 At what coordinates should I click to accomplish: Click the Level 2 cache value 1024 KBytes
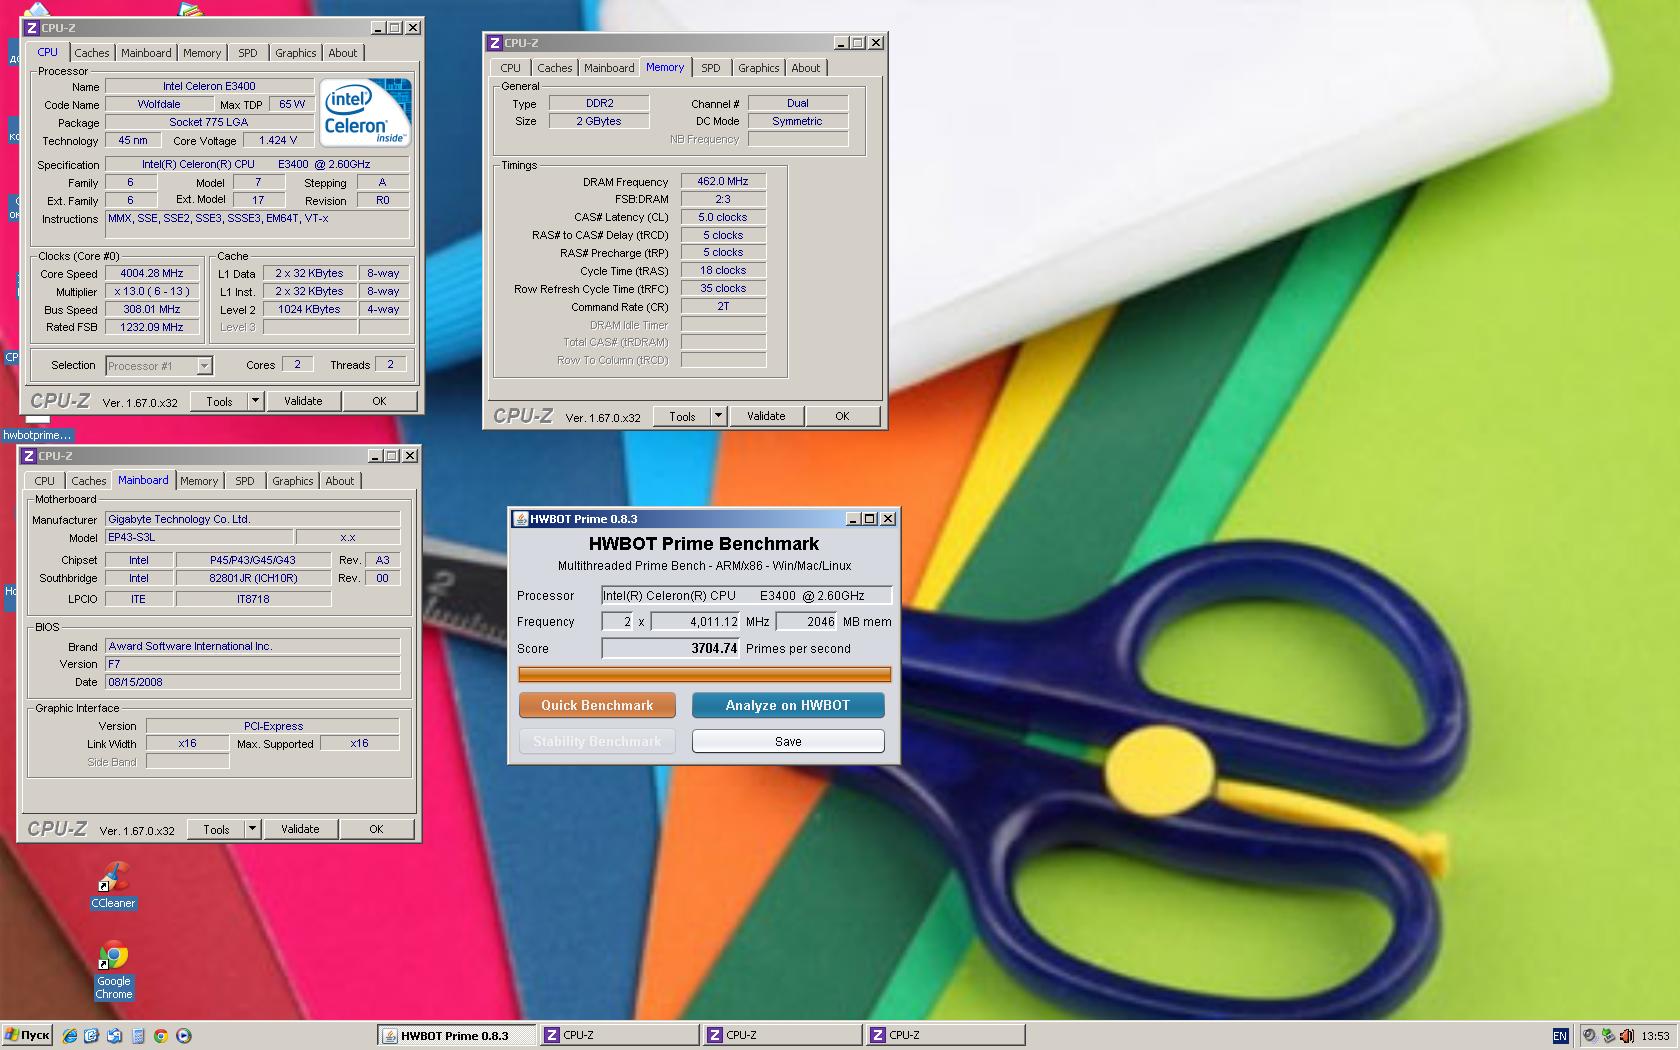pyautogui.click(x=309, y=309)
